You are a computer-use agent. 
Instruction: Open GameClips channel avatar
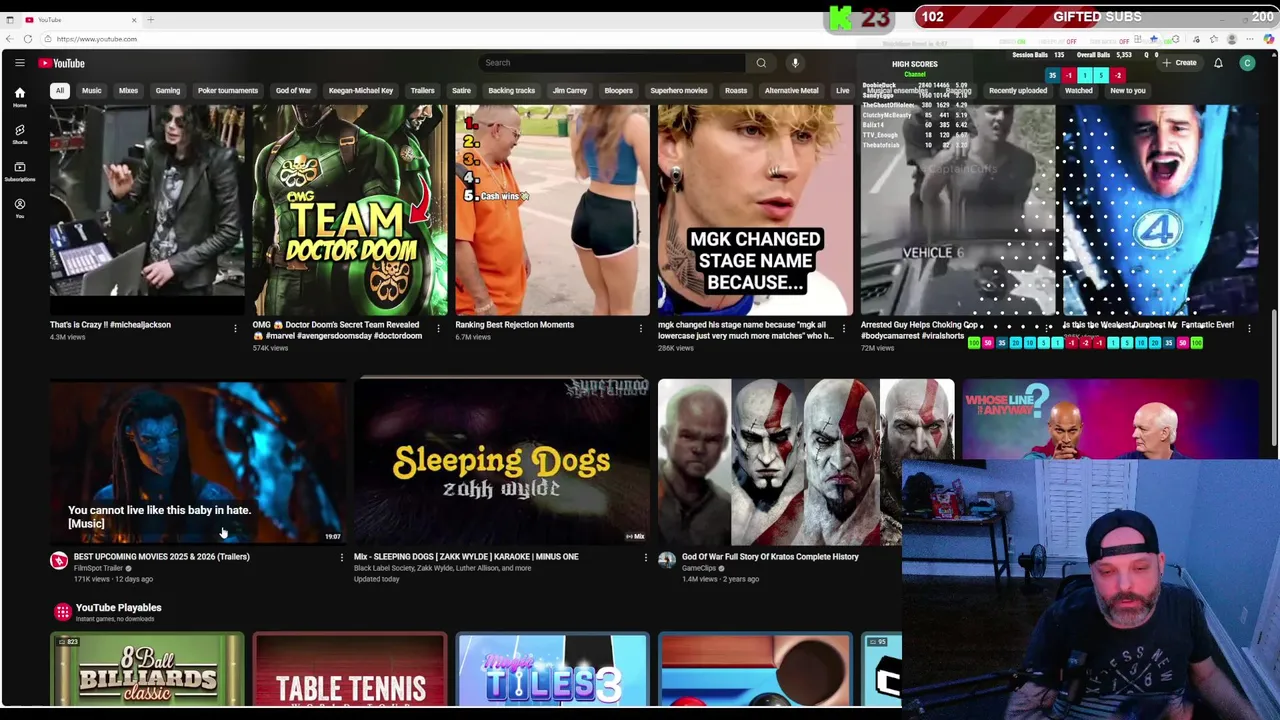point(667,561)
